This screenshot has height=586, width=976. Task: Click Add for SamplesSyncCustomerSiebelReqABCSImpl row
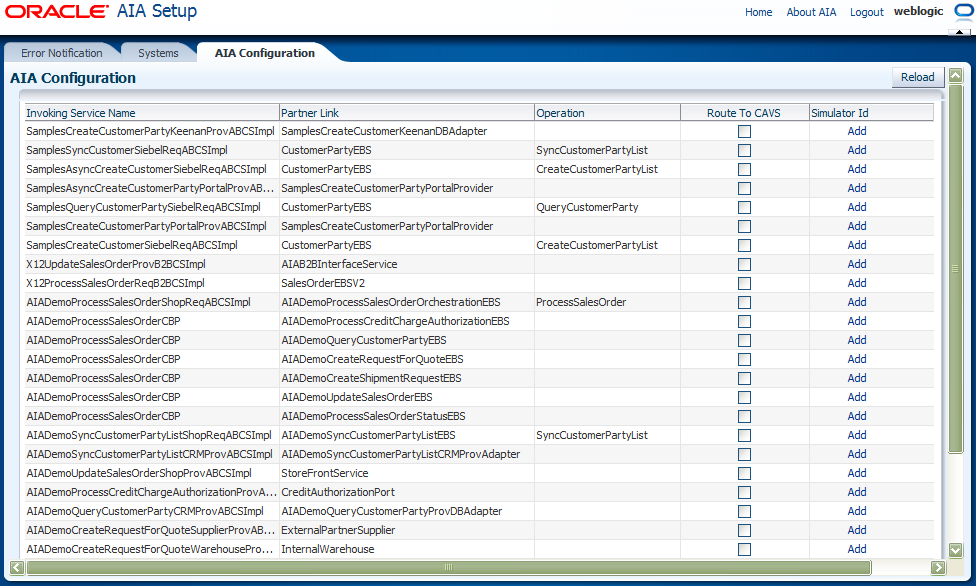click(x=856, y=150)
